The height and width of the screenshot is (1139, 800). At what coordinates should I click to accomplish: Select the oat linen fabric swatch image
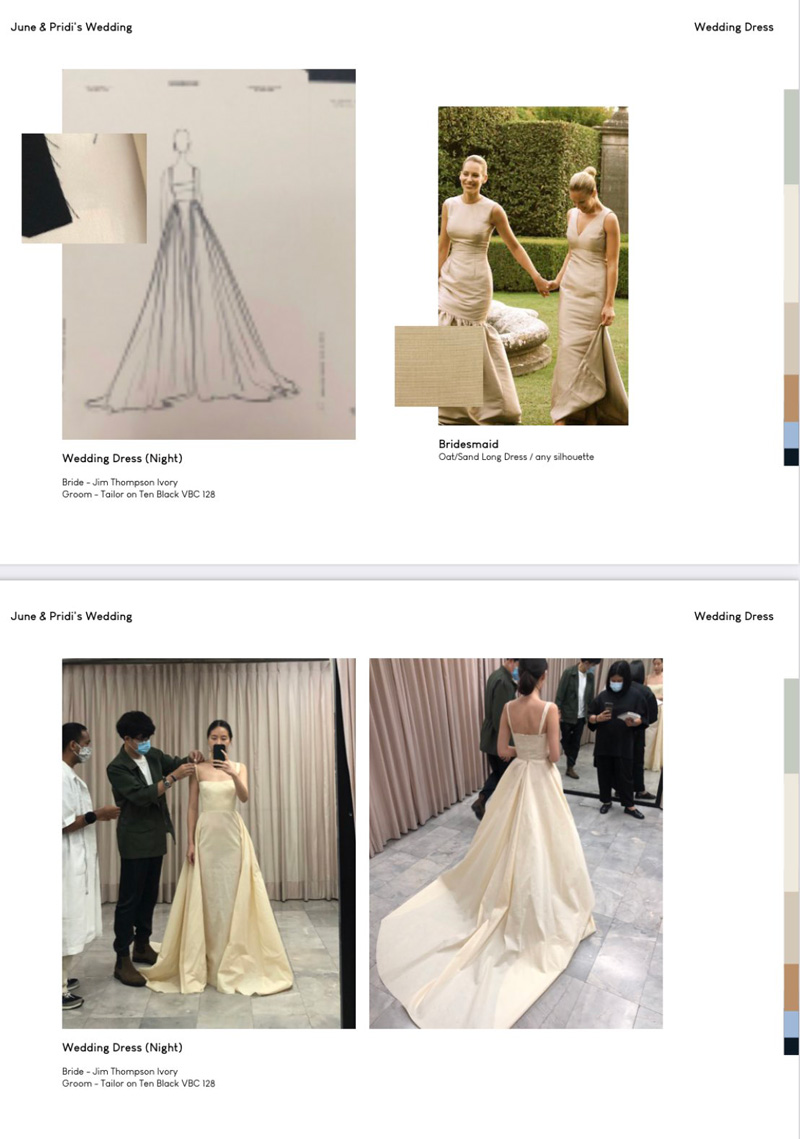[439, 366]
